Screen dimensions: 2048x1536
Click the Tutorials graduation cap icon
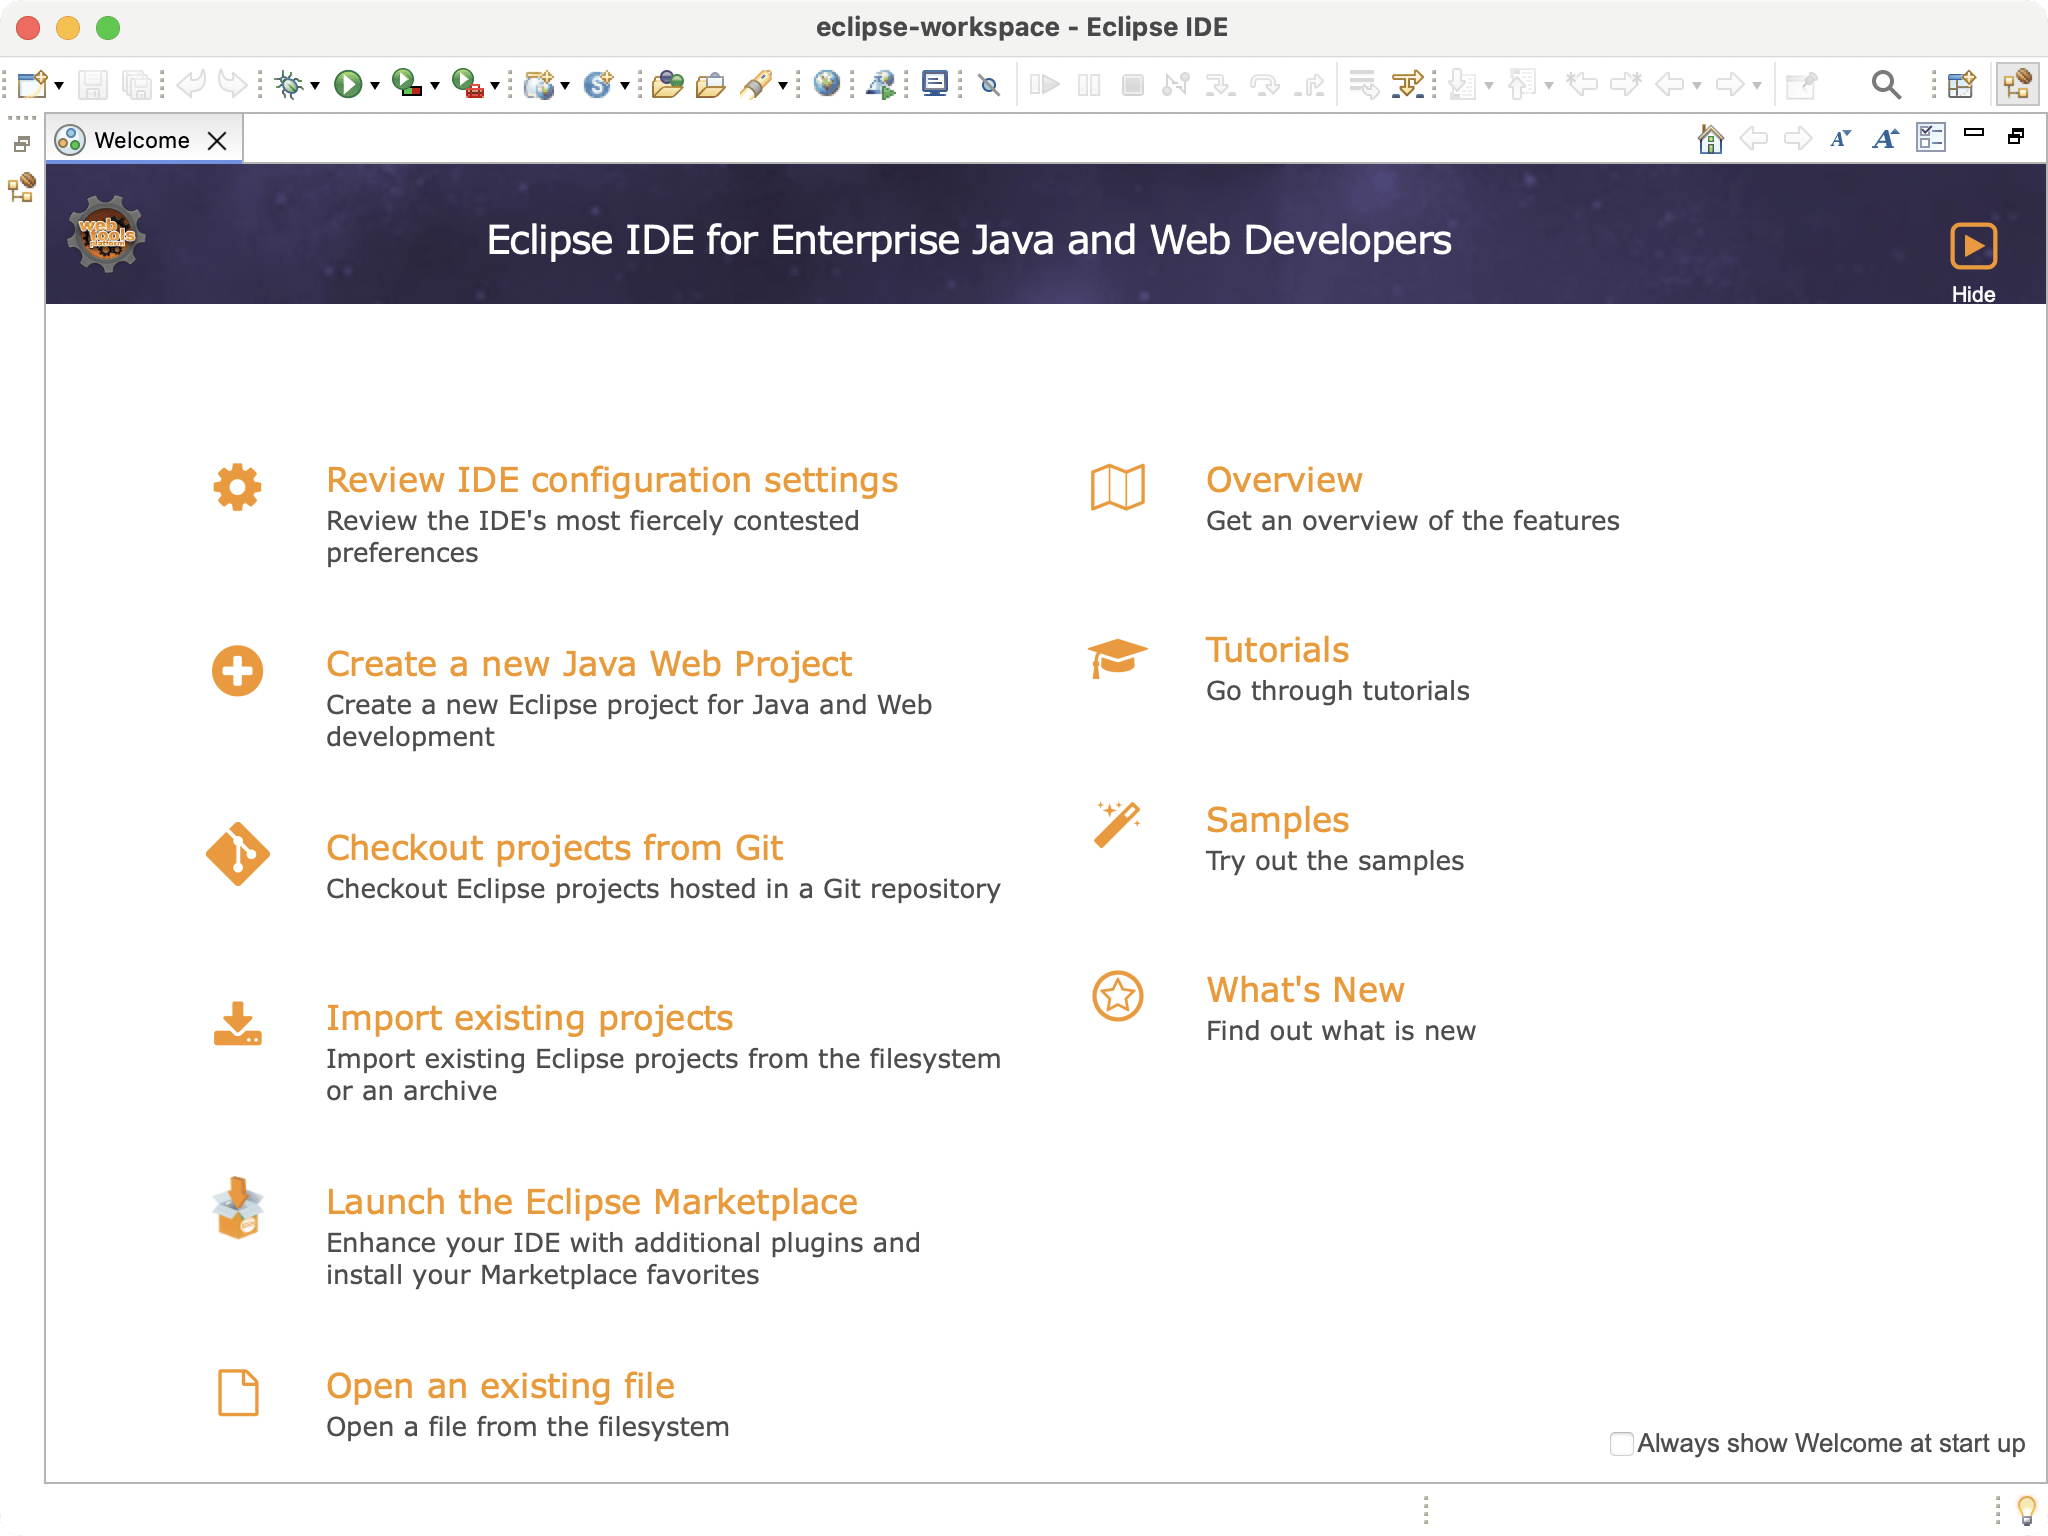tap(1117, 658)
